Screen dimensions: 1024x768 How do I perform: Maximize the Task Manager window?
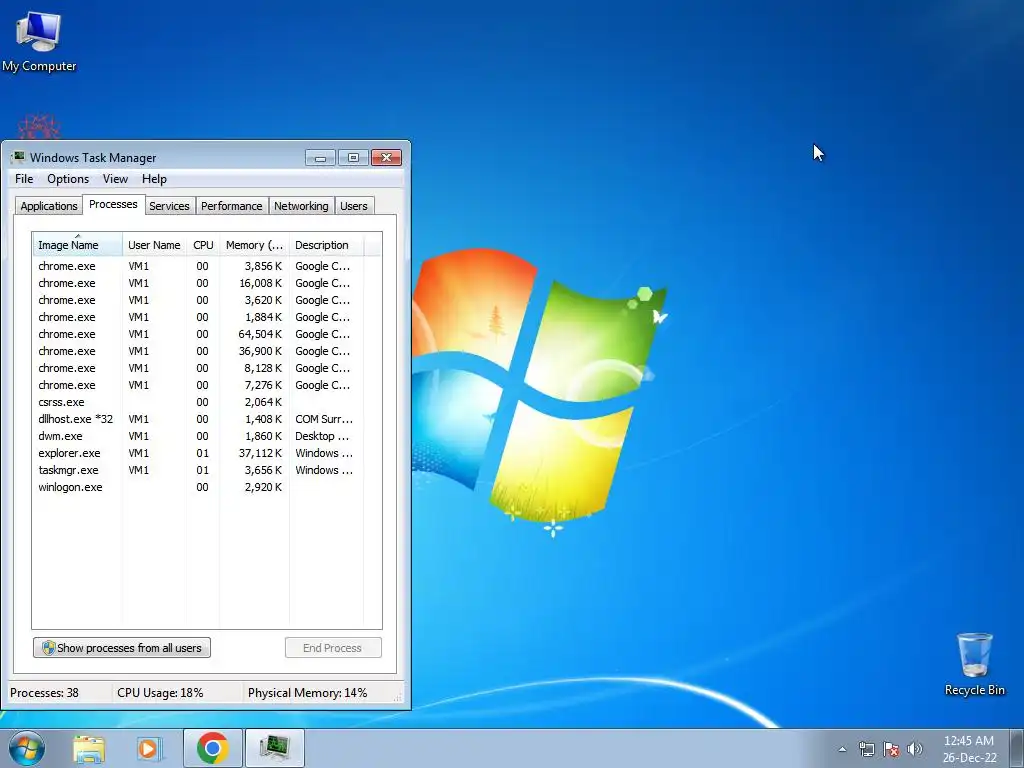353,157
